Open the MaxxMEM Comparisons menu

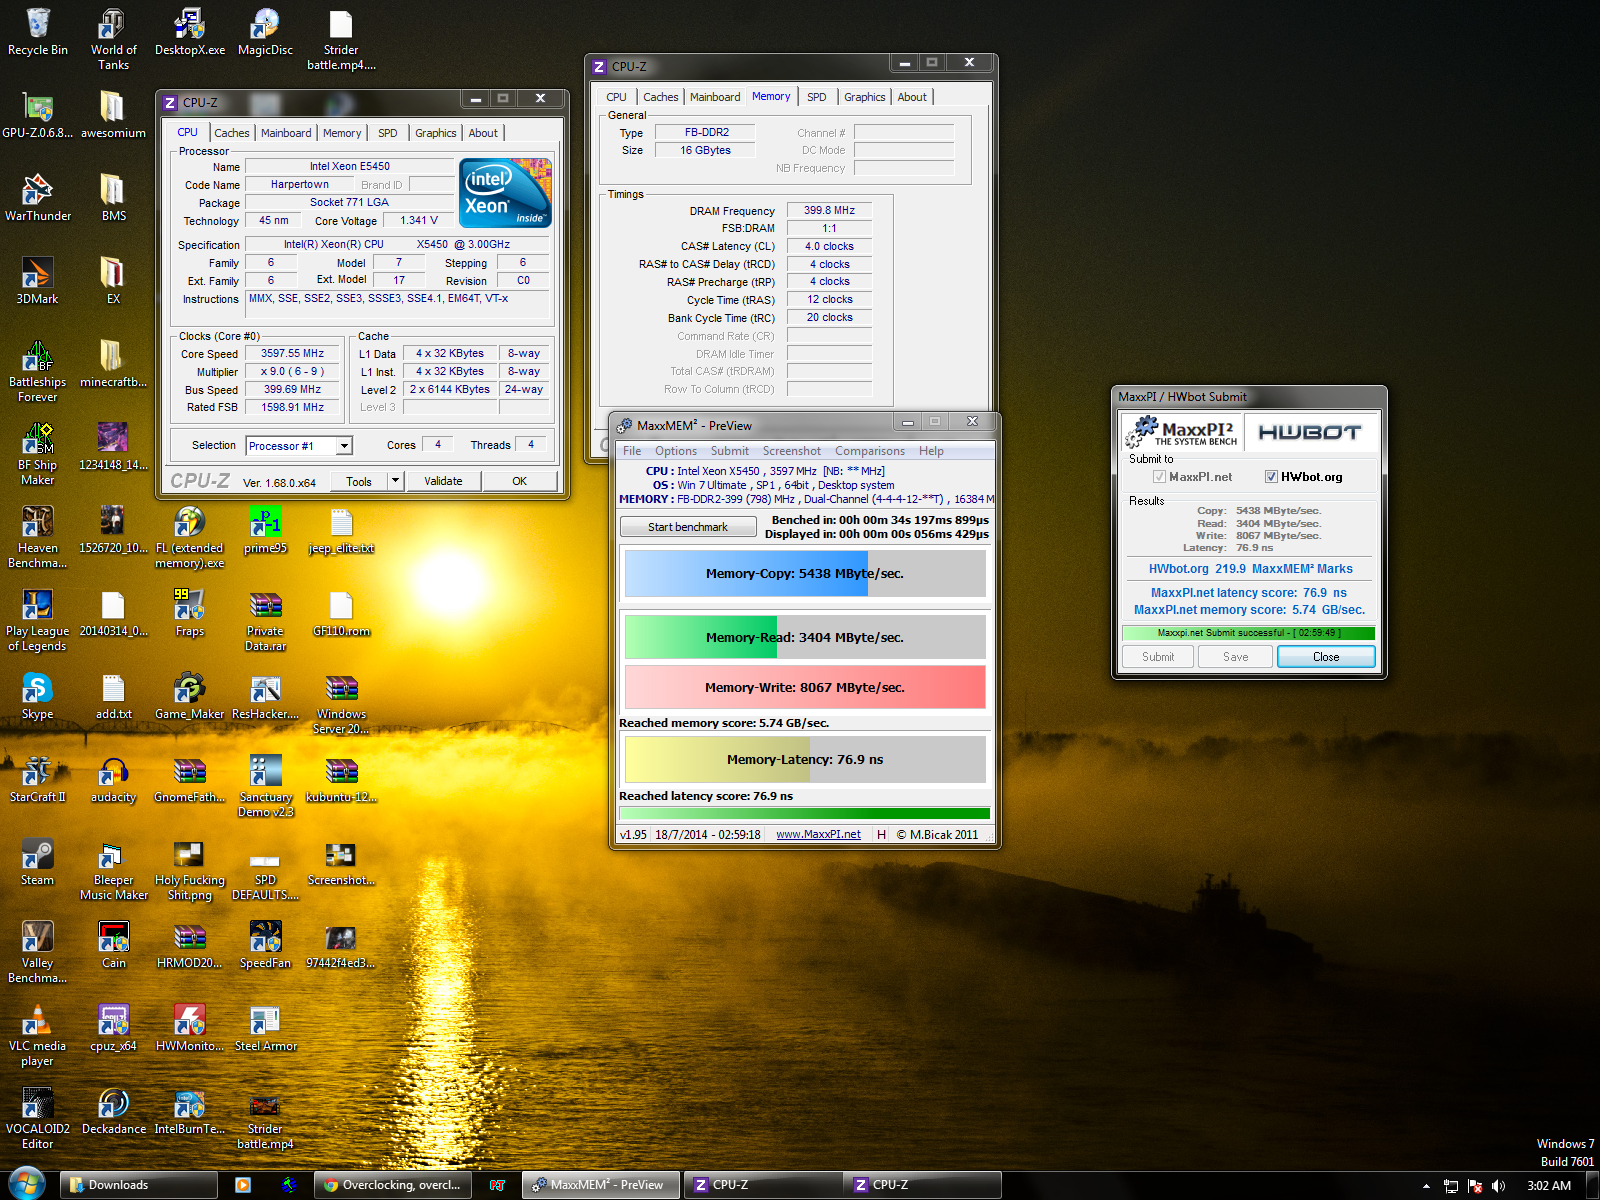[870, 451]
